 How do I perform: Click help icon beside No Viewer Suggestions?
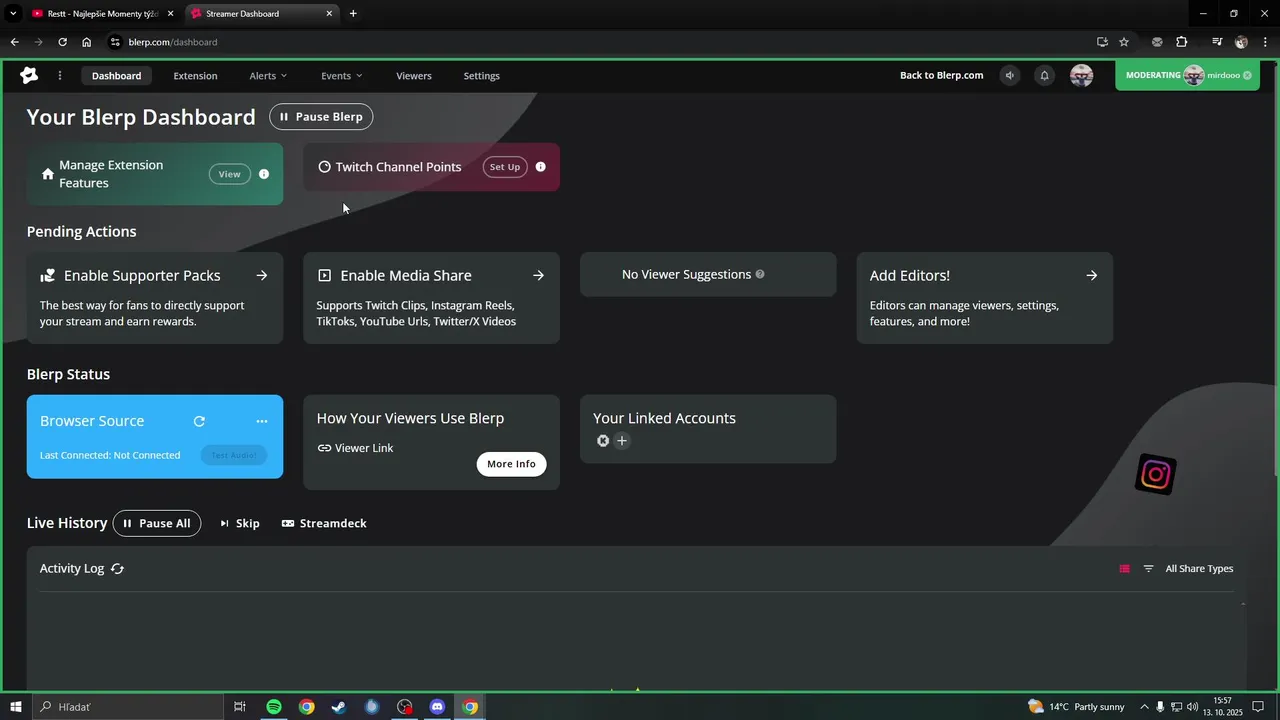click(760, 274)
